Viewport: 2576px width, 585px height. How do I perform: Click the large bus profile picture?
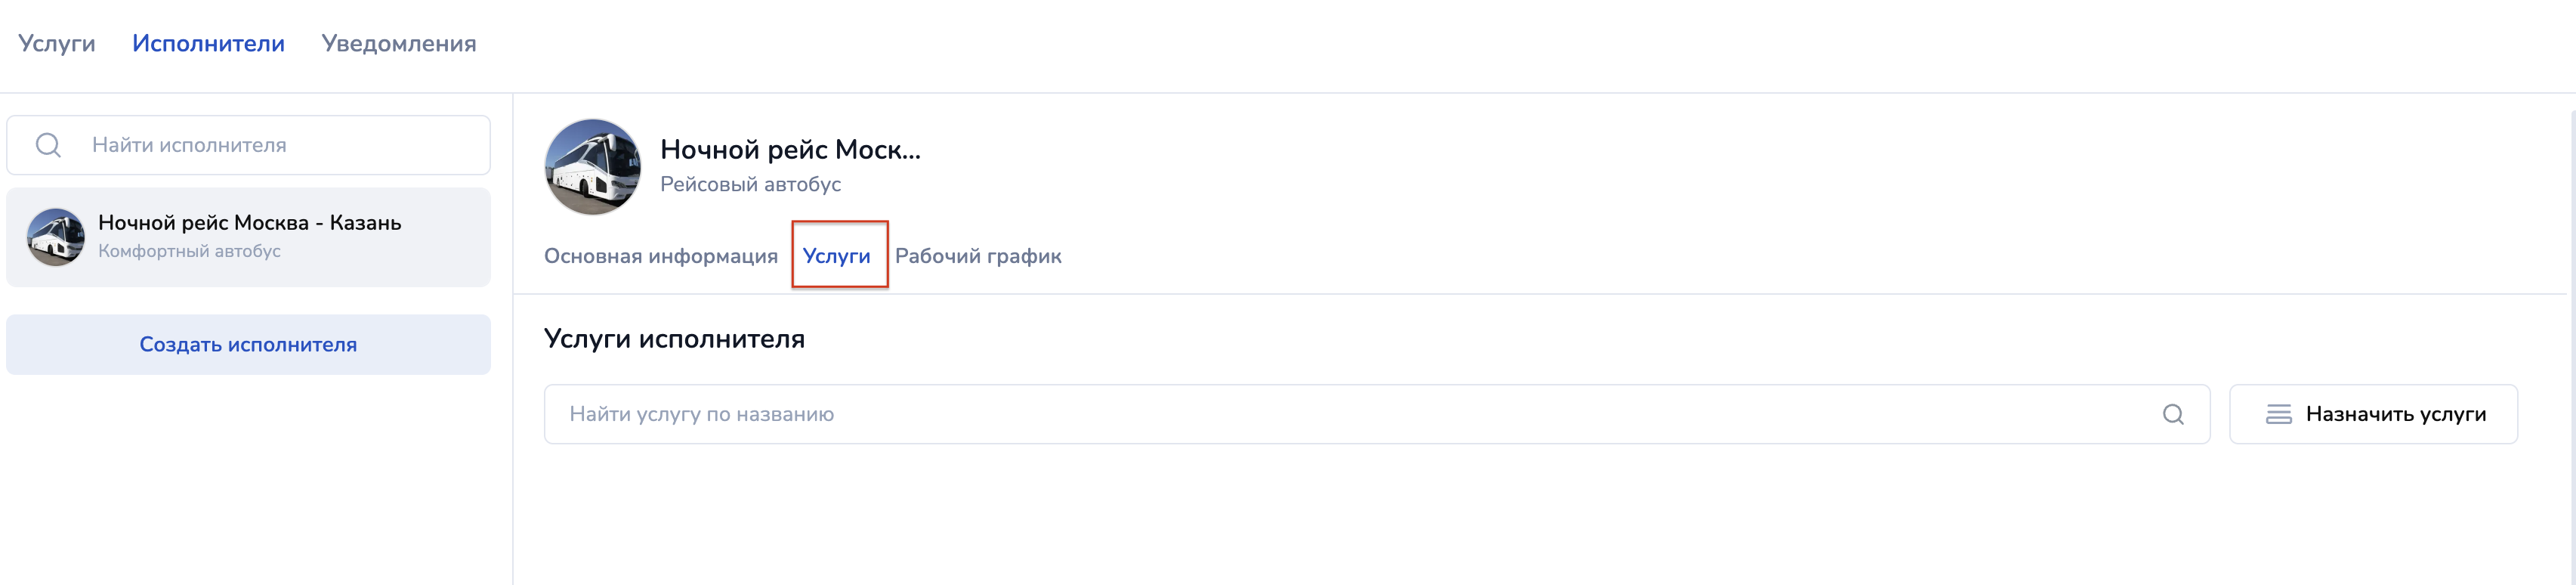(592, 167)
